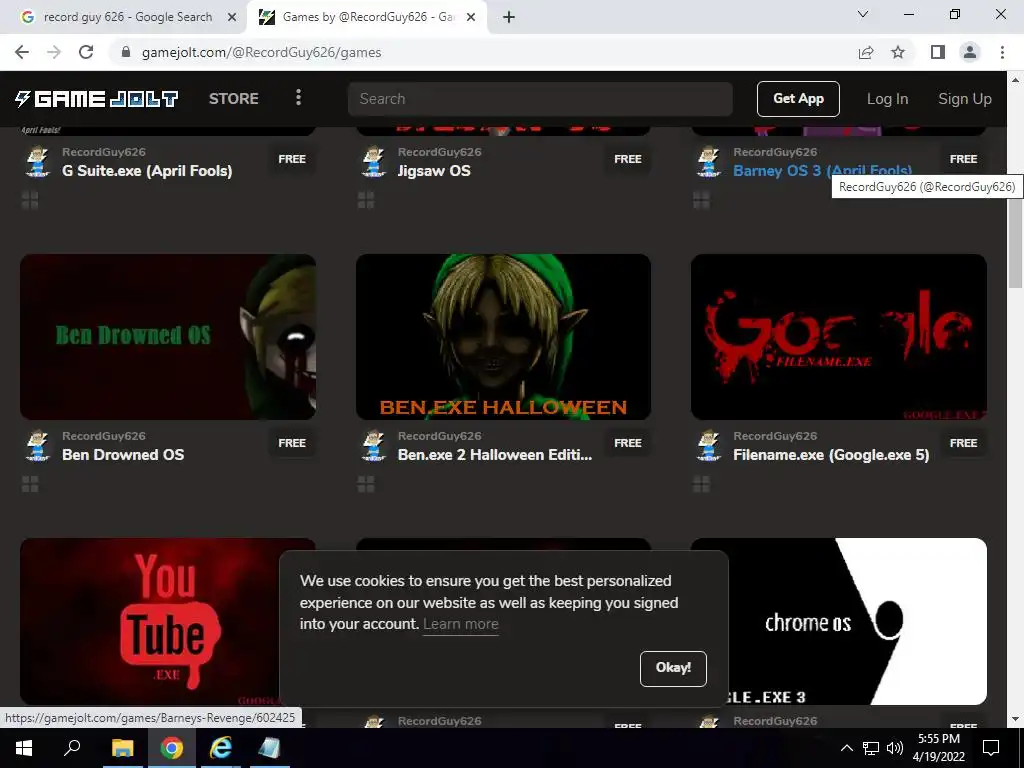Go back to the previous page
The image size is (1024, 768).
22,52
